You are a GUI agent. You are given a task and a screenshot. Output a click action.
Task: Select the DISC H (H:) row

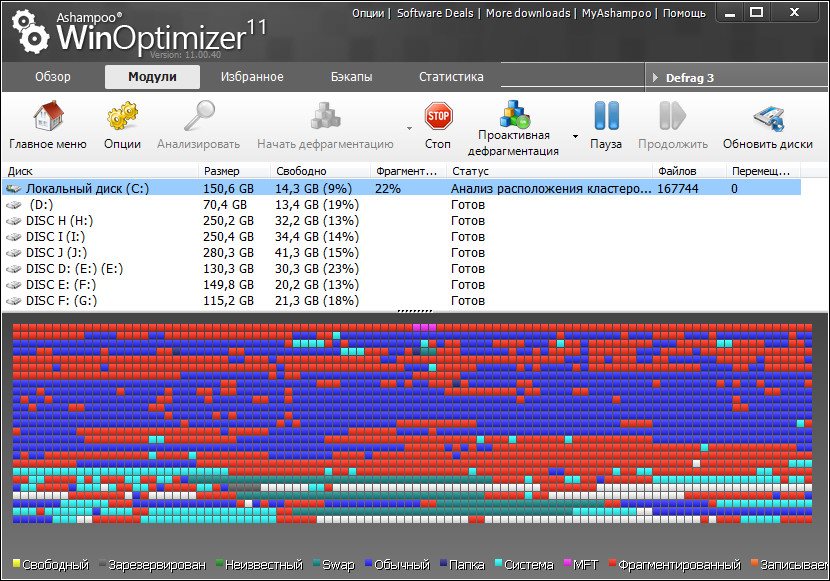pos(401,221)
